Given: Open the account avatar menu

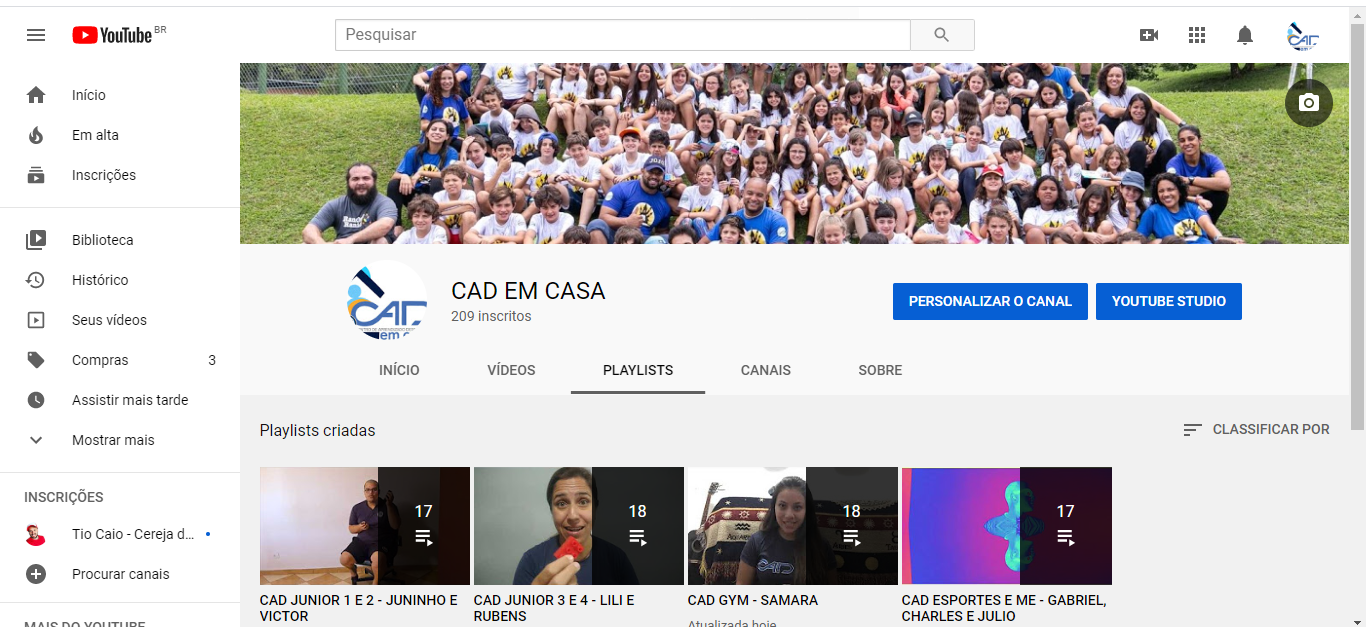Looking at the screenshot, I should click(x=1302, y=36).
